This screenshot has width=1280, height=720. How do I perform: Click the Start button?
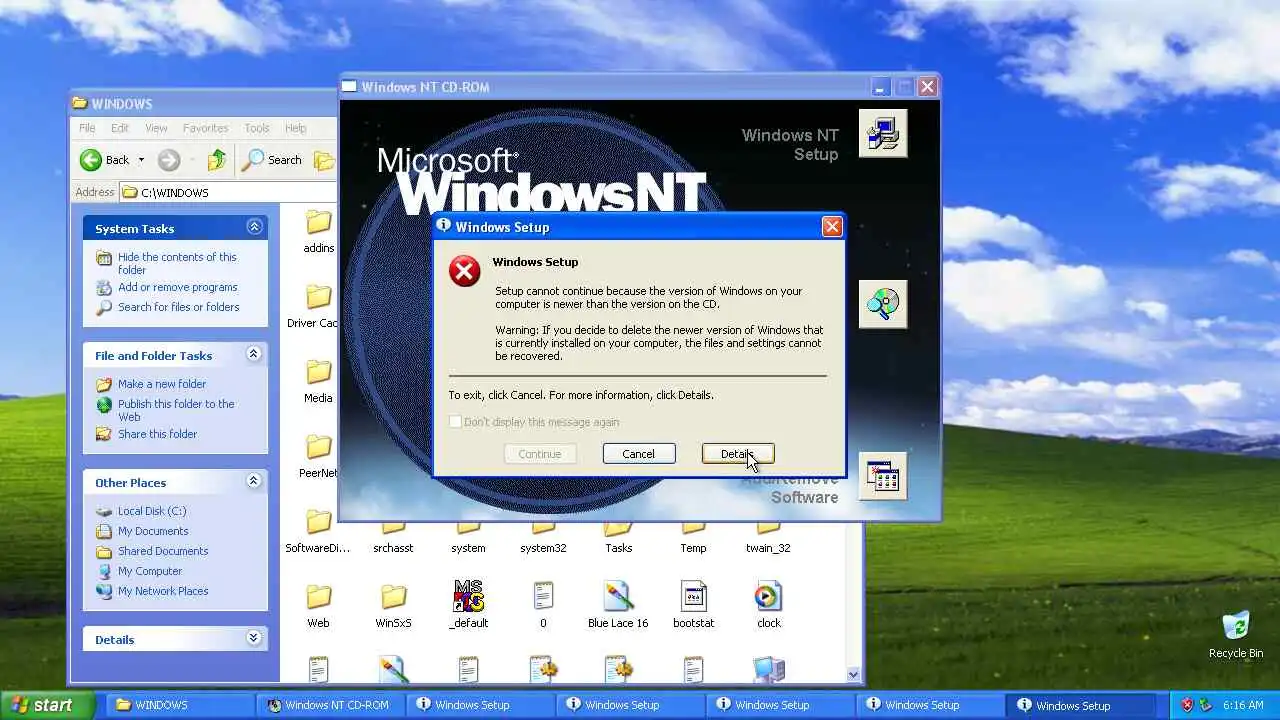pyautogui.click(x=46, y=705)
